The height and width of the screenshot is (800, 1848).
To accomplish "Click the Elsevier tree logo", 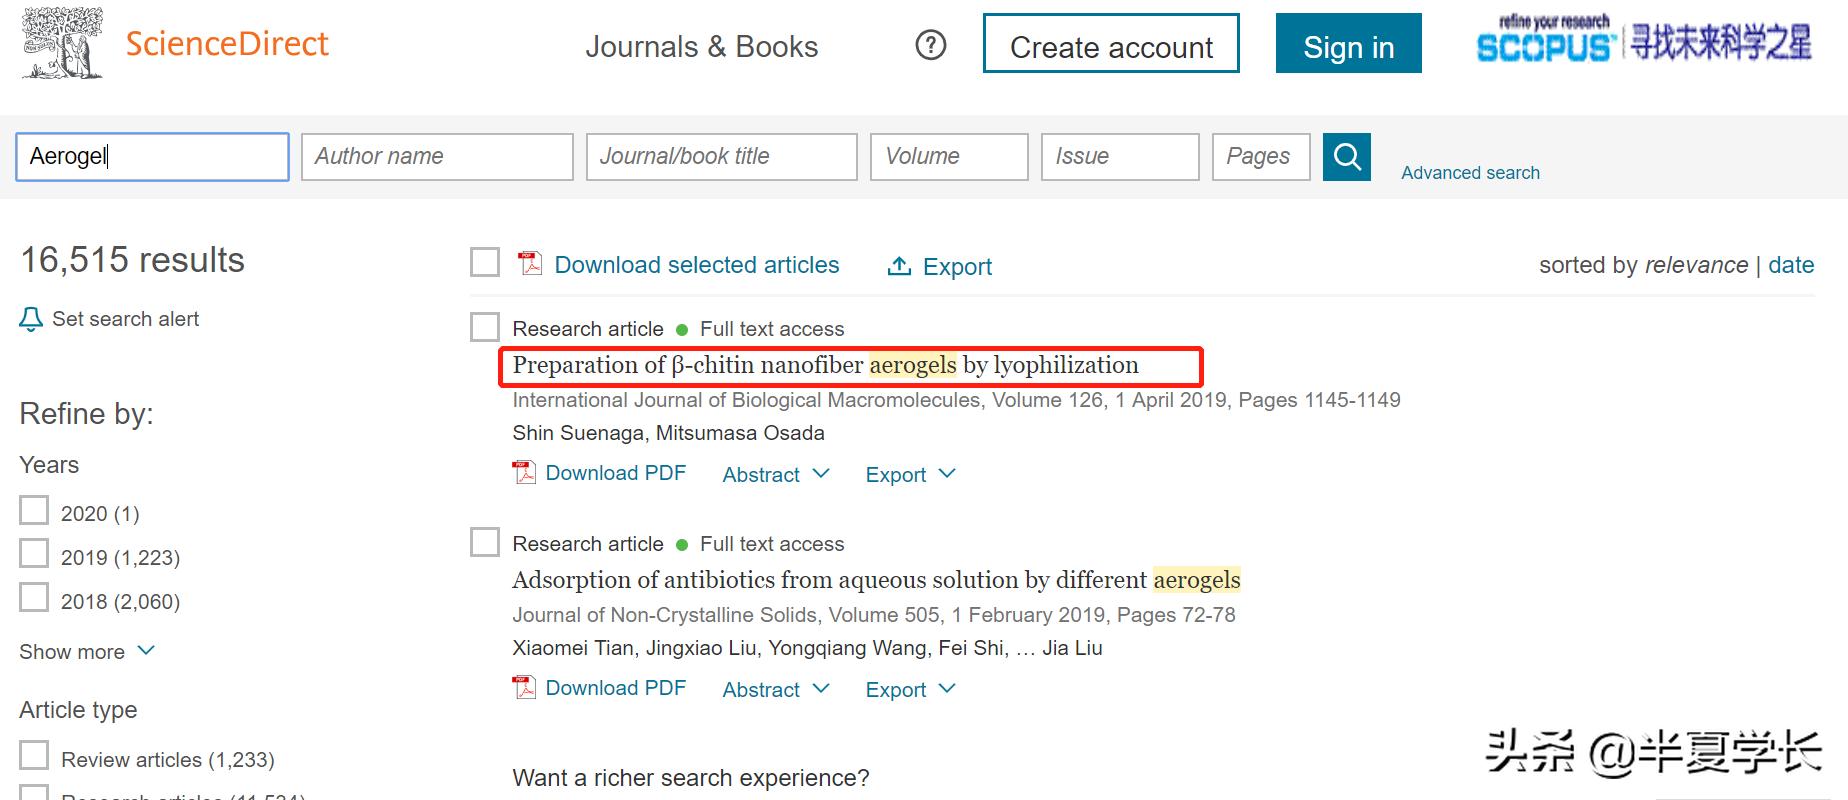I will click(x=63, y=43).
